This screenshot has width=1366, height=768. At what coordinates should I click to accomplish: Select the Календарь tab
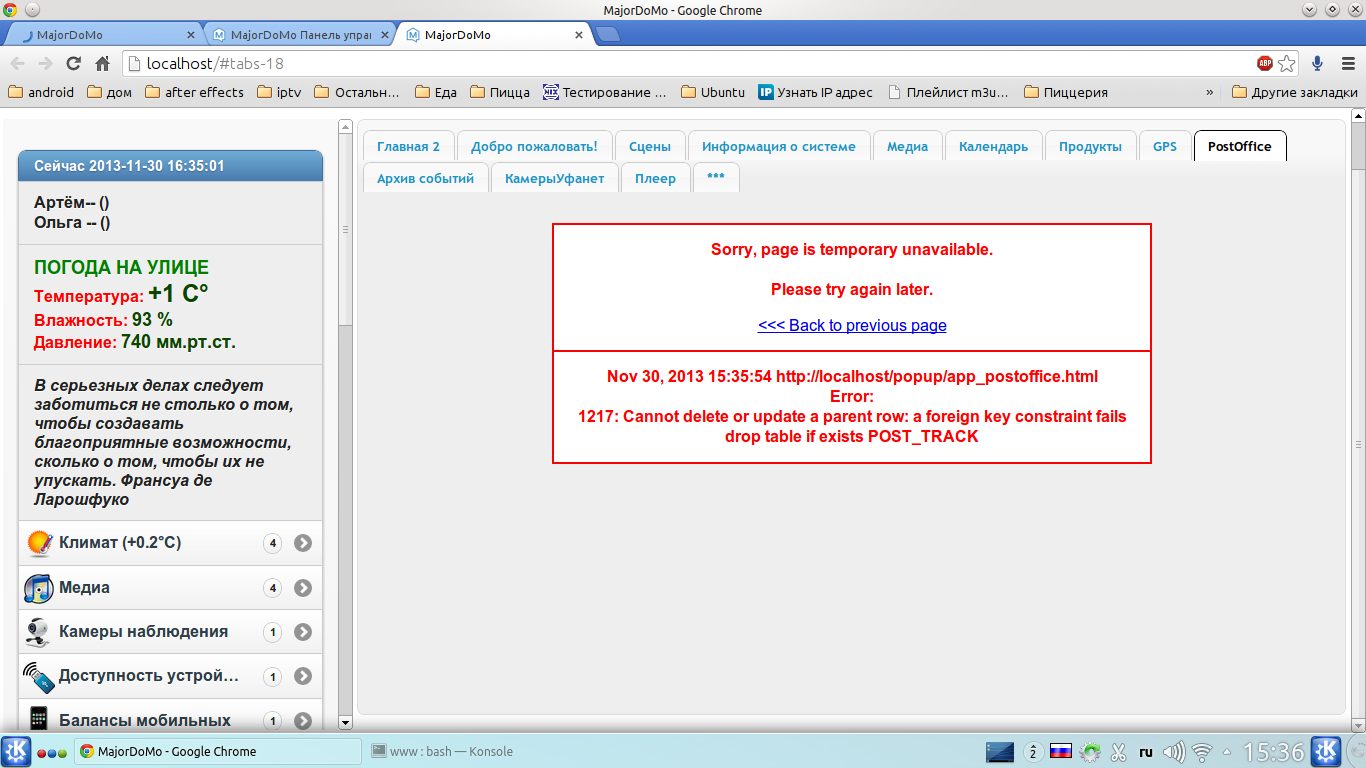993,146
